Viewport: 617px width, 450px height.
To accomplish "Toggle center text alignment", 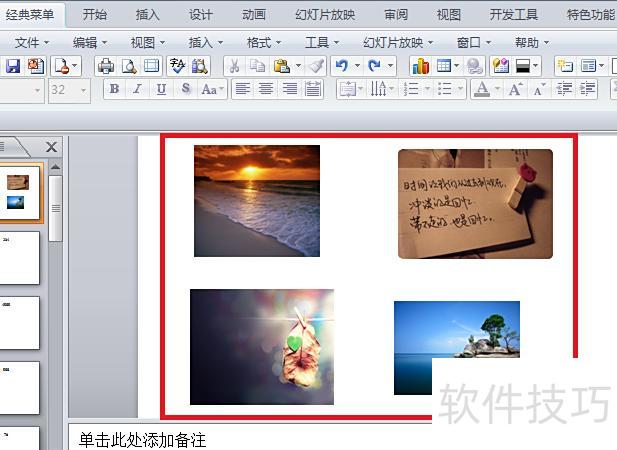I will point(266,89).
